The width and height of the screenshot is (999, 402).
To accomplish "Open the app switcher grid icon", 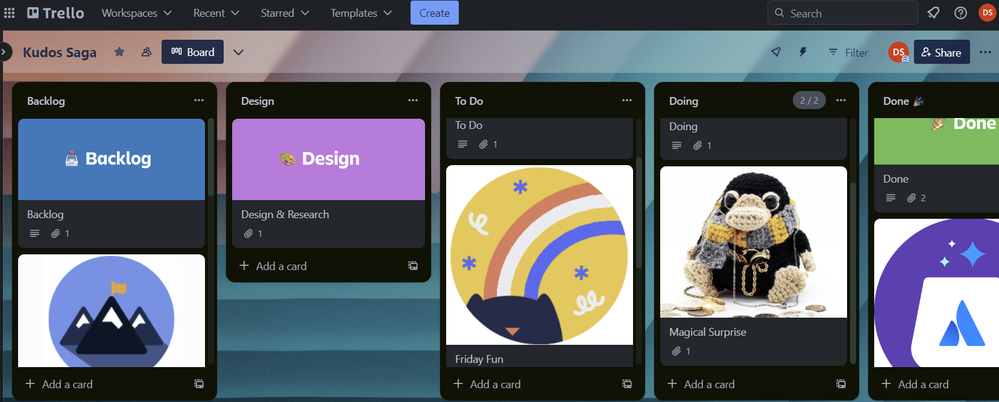I will [10, 13].
